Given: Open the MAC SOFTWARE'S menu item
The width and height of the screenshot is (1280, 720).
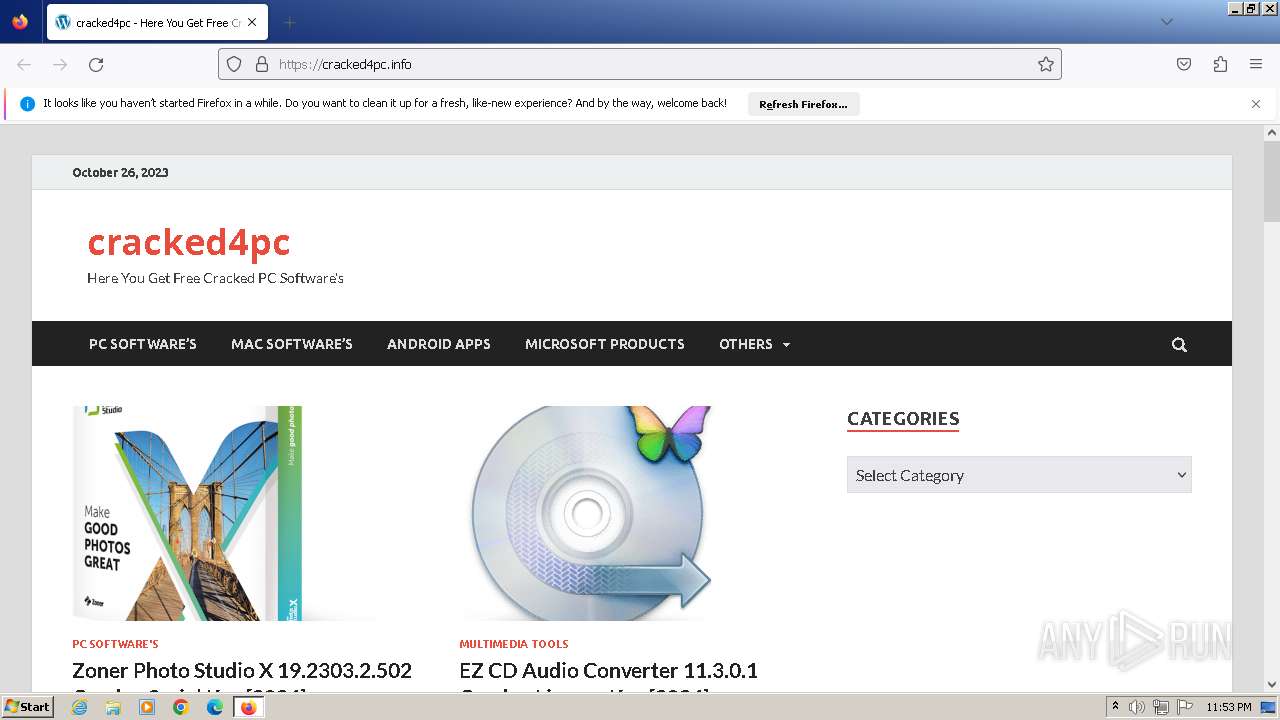Looking at the screenshot, I should [x=292, y=344].
